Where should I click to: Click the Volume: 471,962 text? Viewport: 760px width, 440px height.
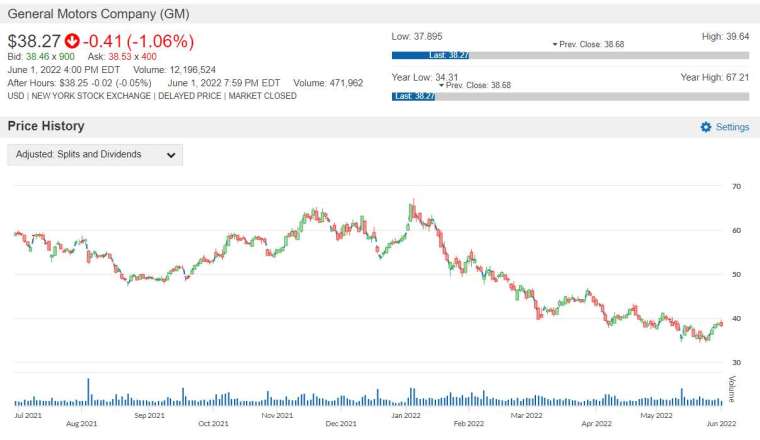(328, 83)
